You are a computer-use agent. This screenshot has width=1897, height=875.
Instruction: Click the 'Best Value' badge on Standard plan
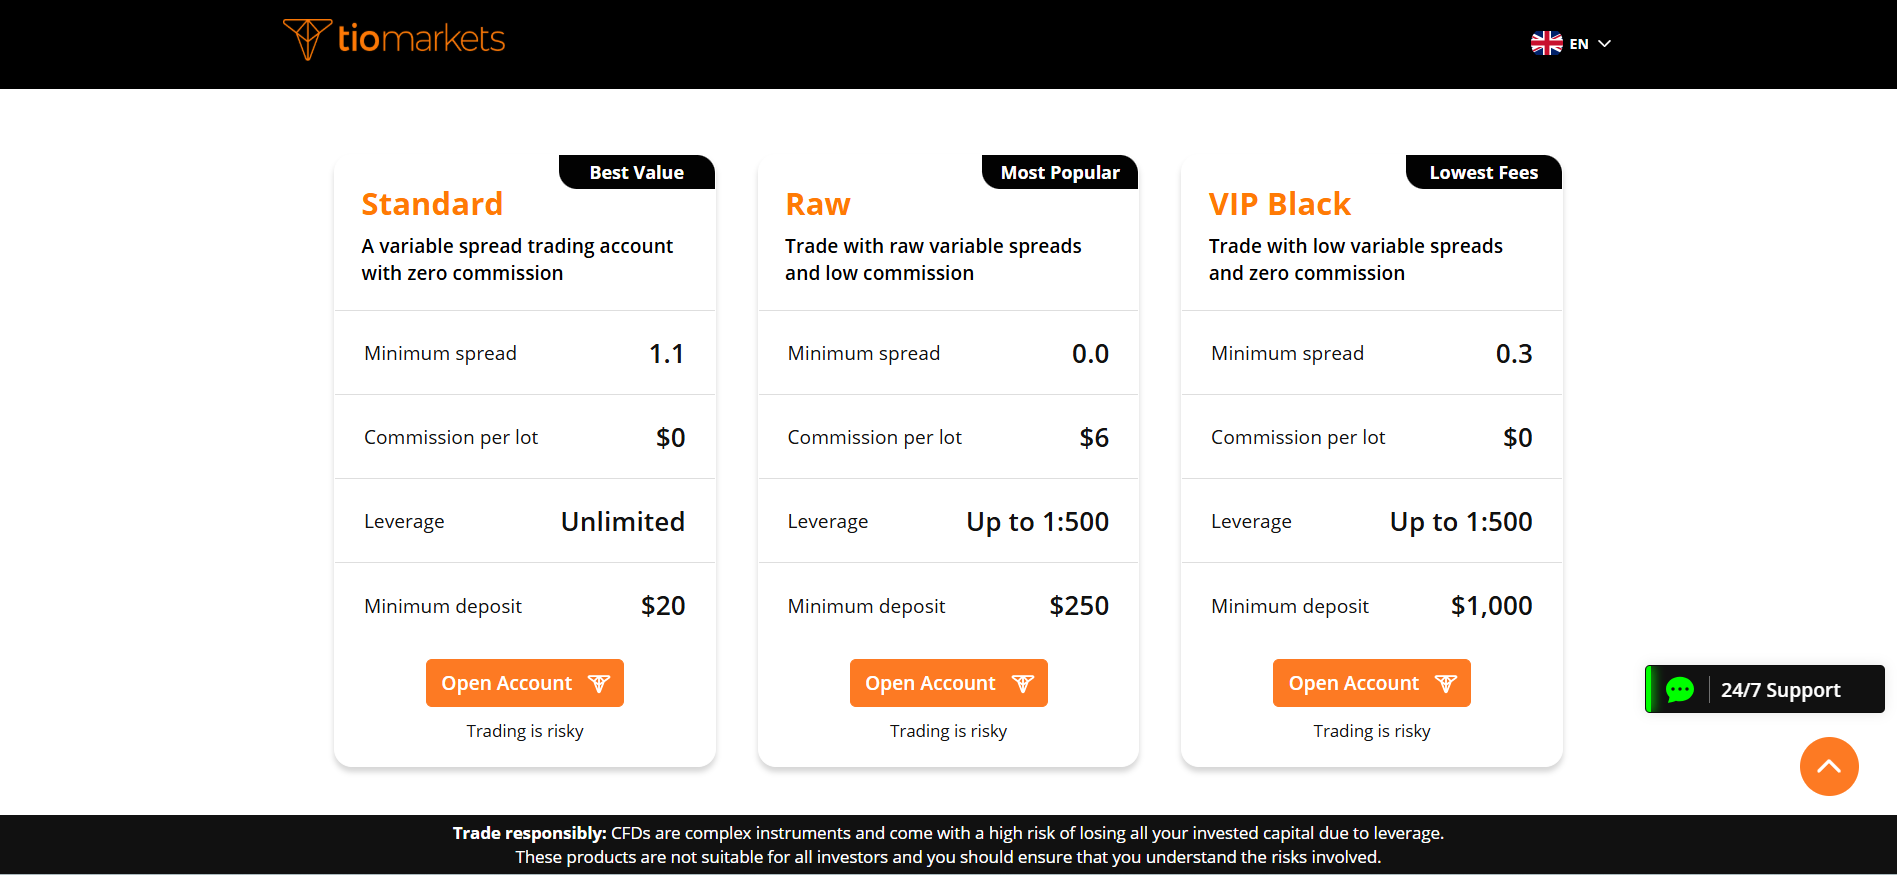click(x=636, y=172)
